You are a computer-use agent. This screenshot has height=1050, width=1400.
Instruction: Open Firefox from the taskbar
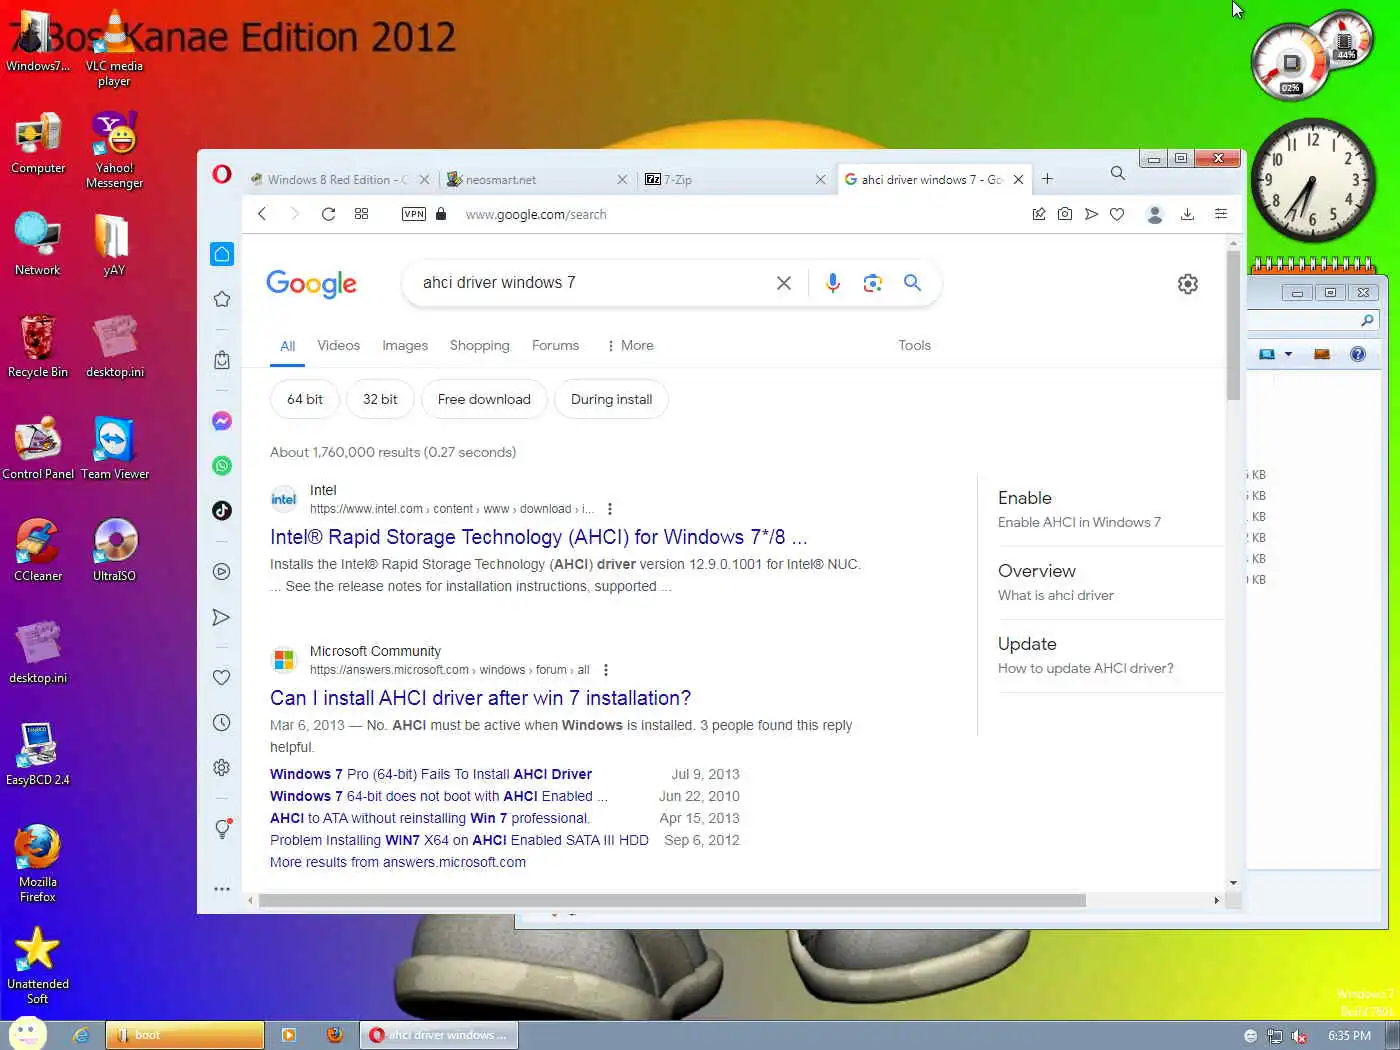pyautogui.click(x=335, y=1035)
